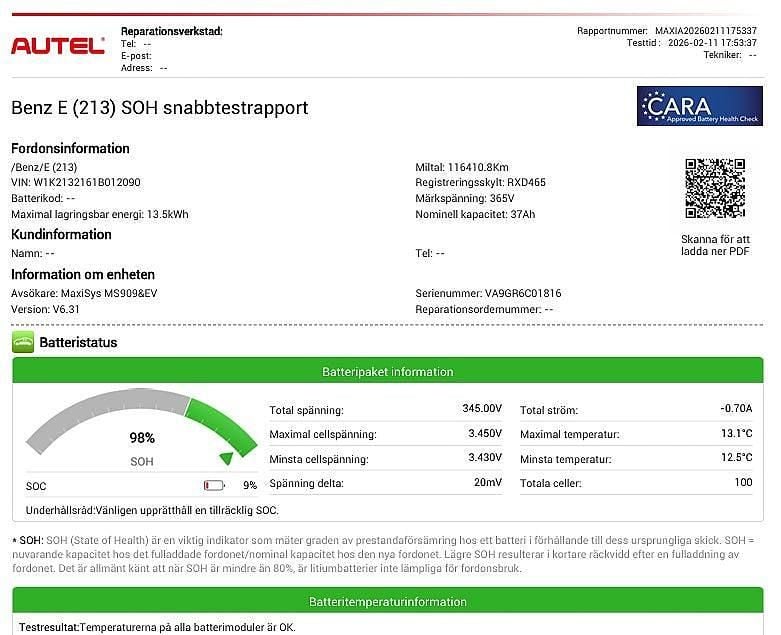Click the serial number VA9GR6C01816

[x=523, y=293]
